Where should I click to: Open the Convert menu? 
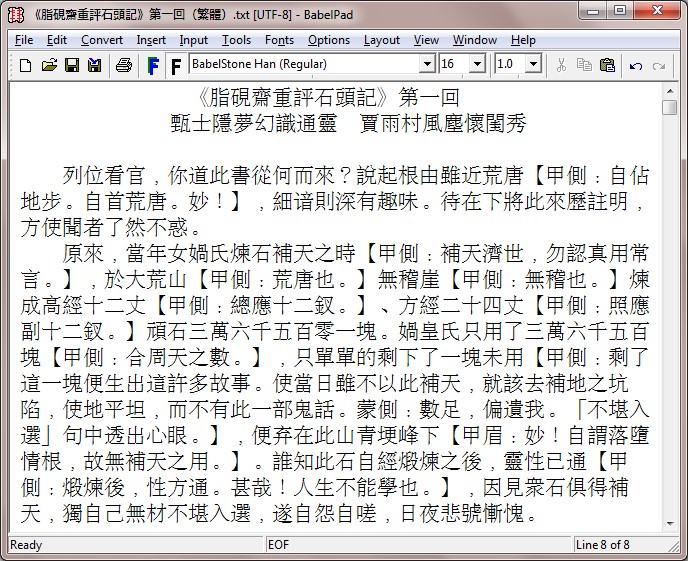click(102, 40)
